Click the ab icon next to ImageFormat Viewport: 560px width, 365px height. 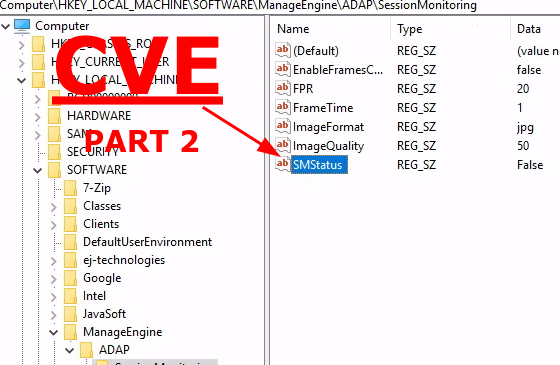click(283, 126)
